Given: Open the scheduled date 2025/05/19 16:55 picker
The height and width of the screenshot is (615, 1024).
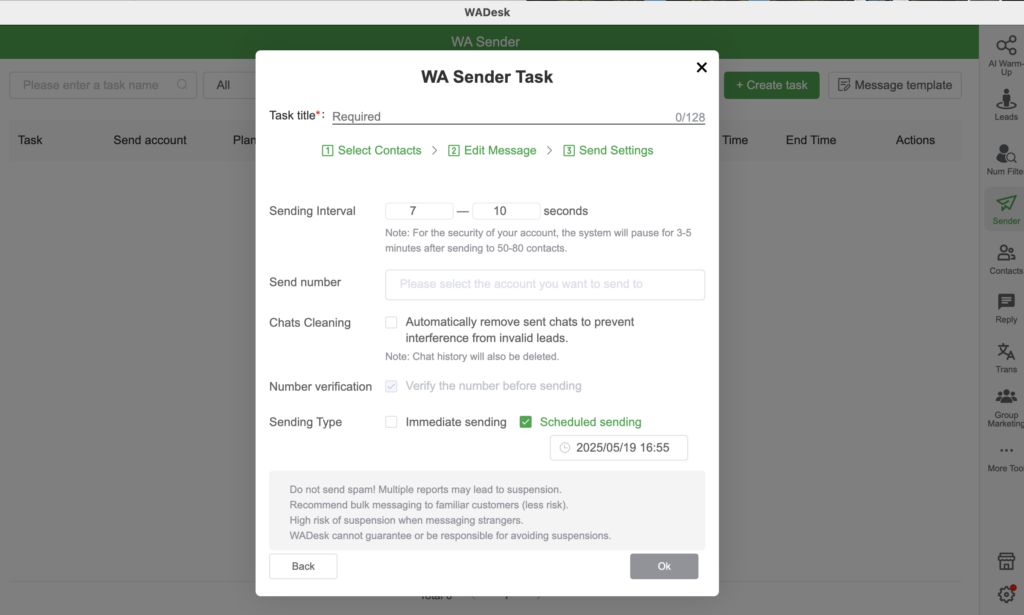Looking at the screenshot, I should [618, 448].
